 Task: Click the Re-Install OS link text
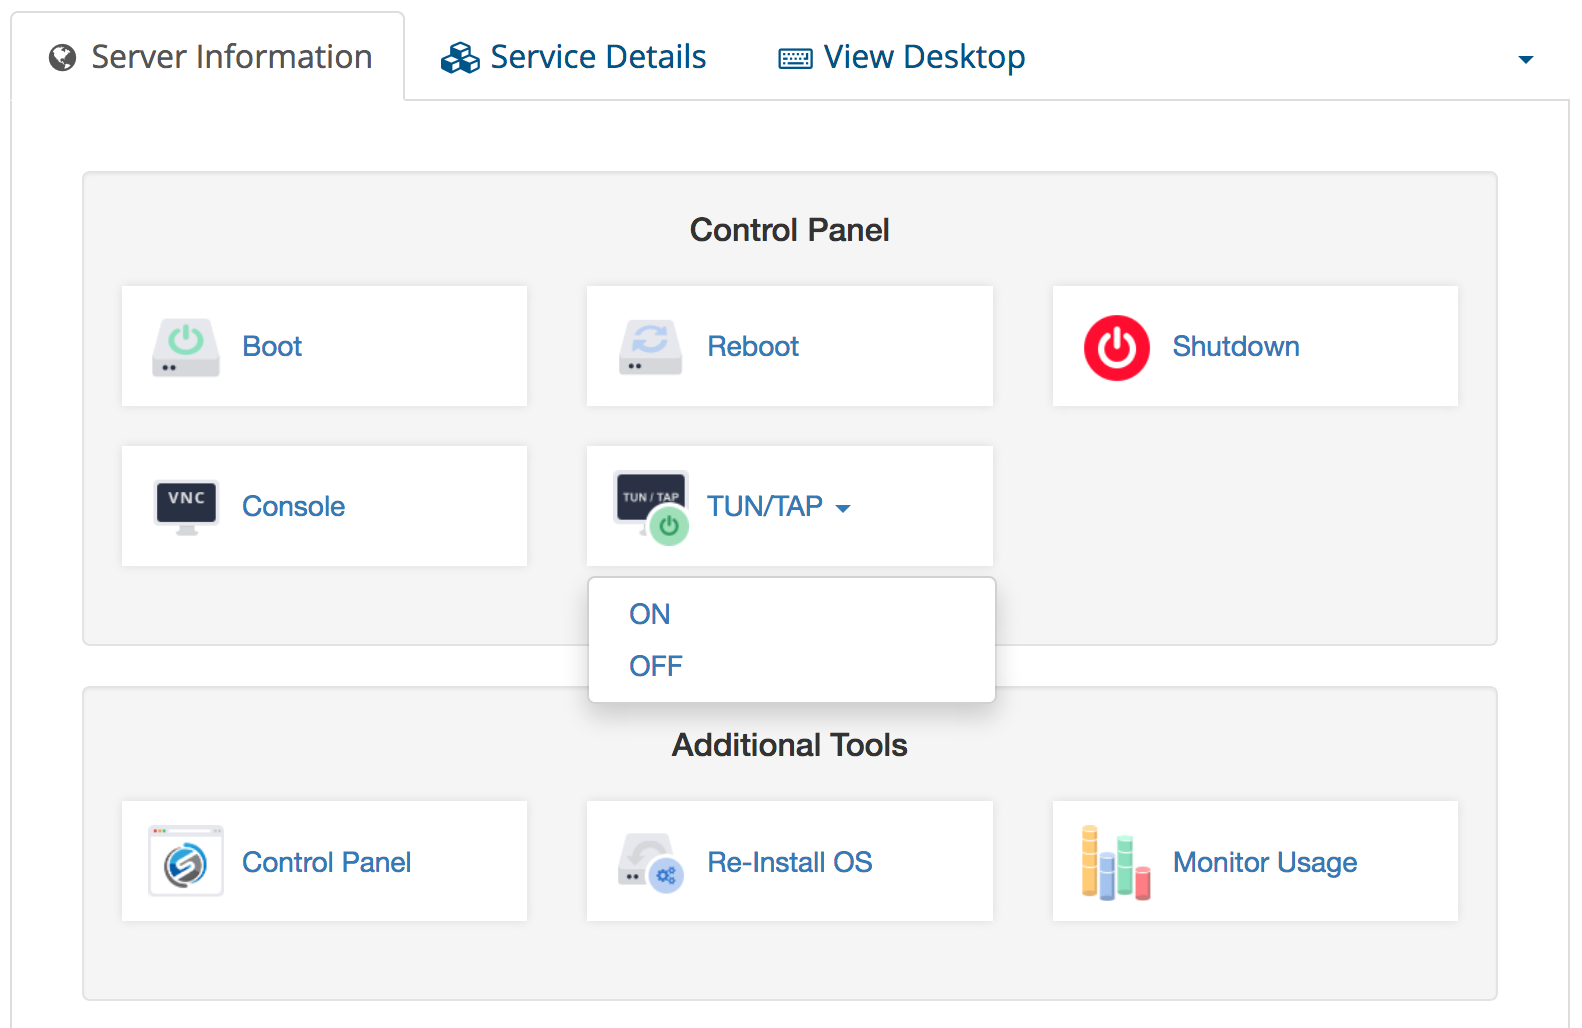point(789,862)
